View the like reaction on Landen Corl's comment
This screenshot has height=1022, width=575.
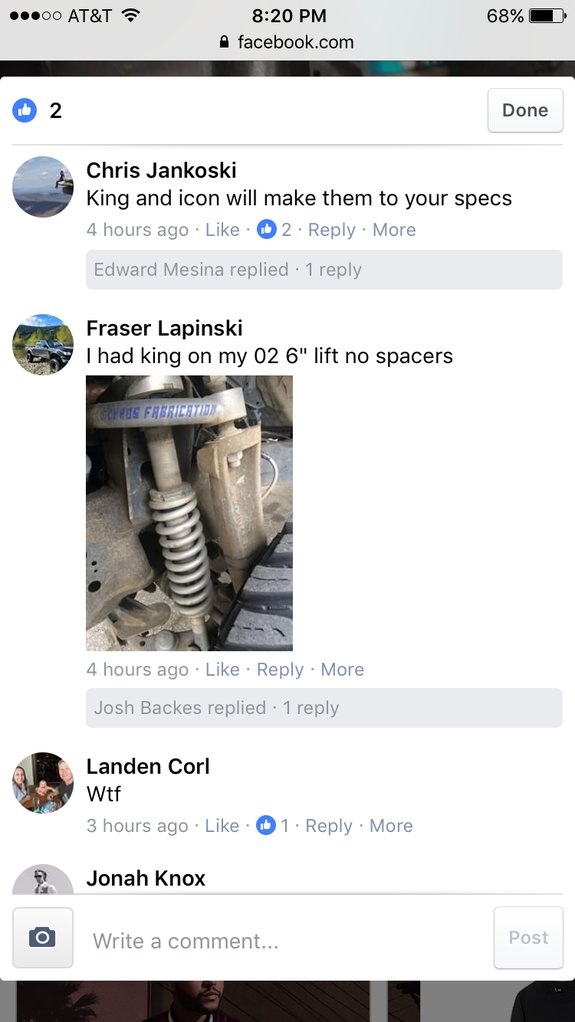(273, 825)
